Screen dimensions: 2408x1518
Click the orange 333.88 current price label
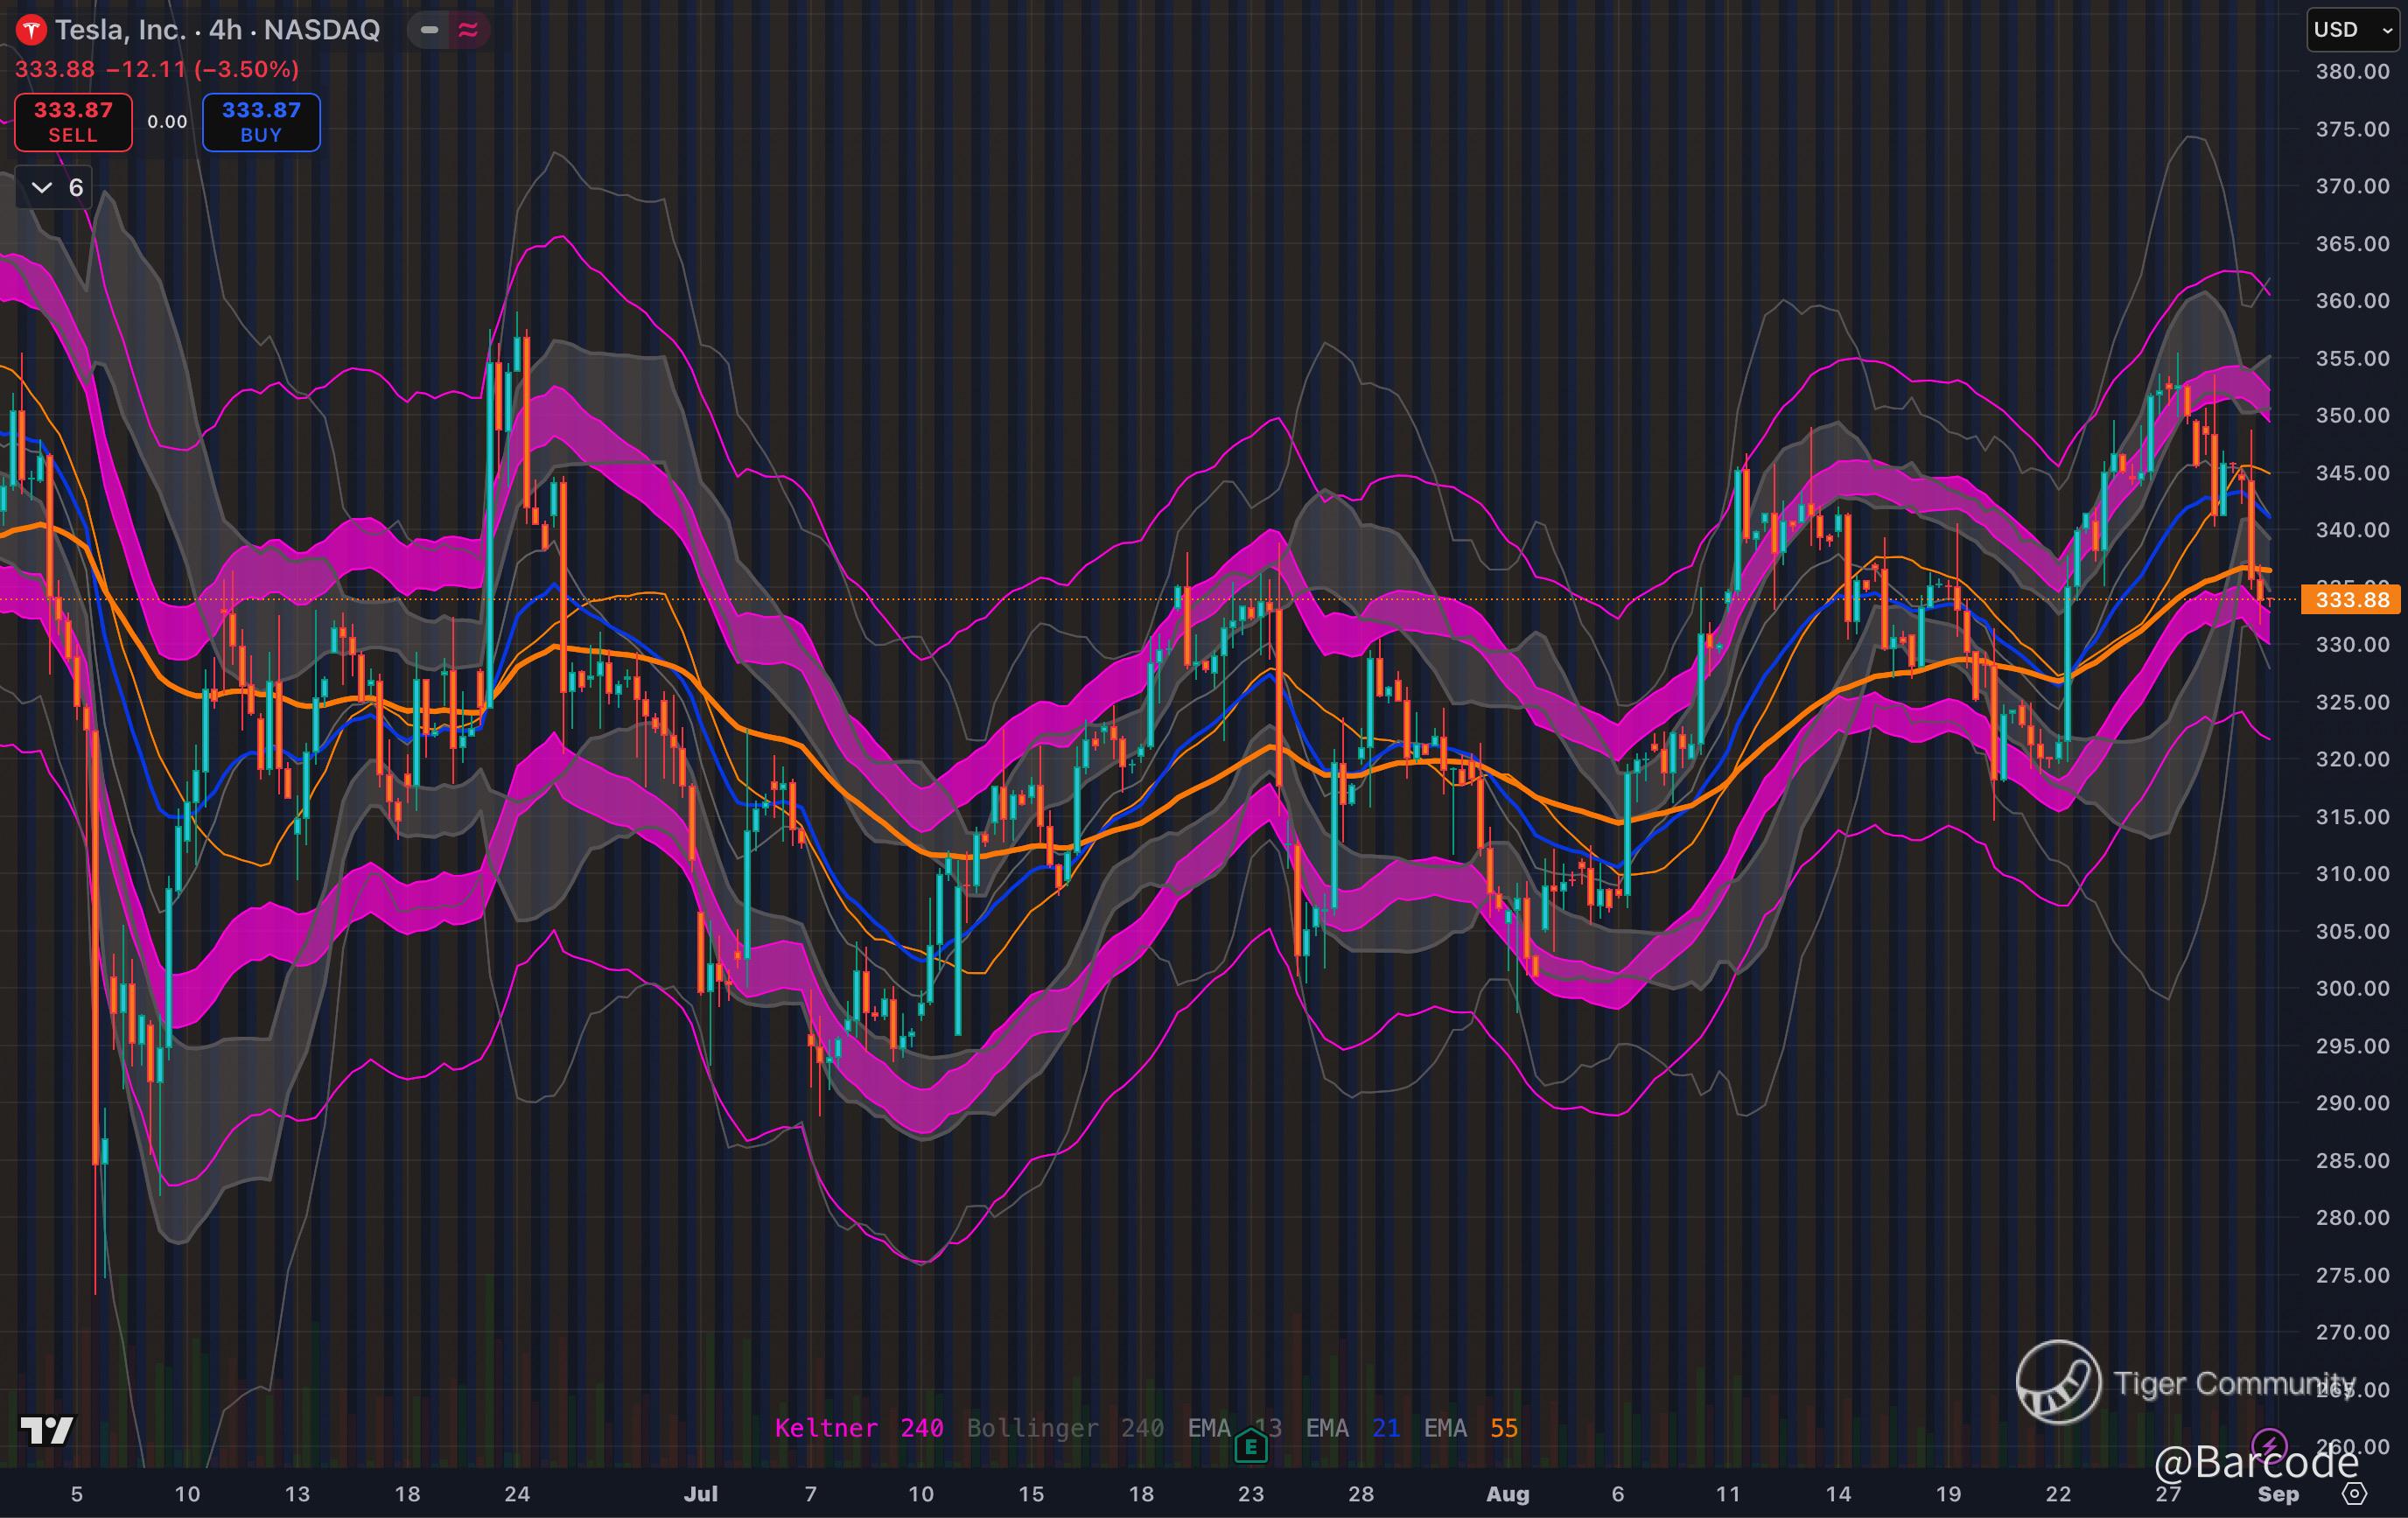click(2351, 600)
